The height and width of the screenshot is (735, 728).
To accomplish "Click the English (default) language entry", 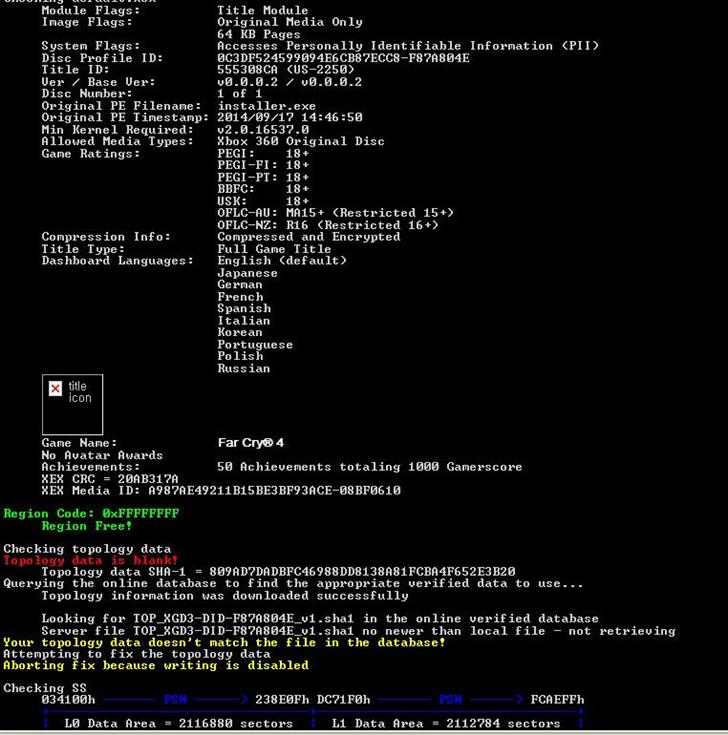I will click(282, 261).
